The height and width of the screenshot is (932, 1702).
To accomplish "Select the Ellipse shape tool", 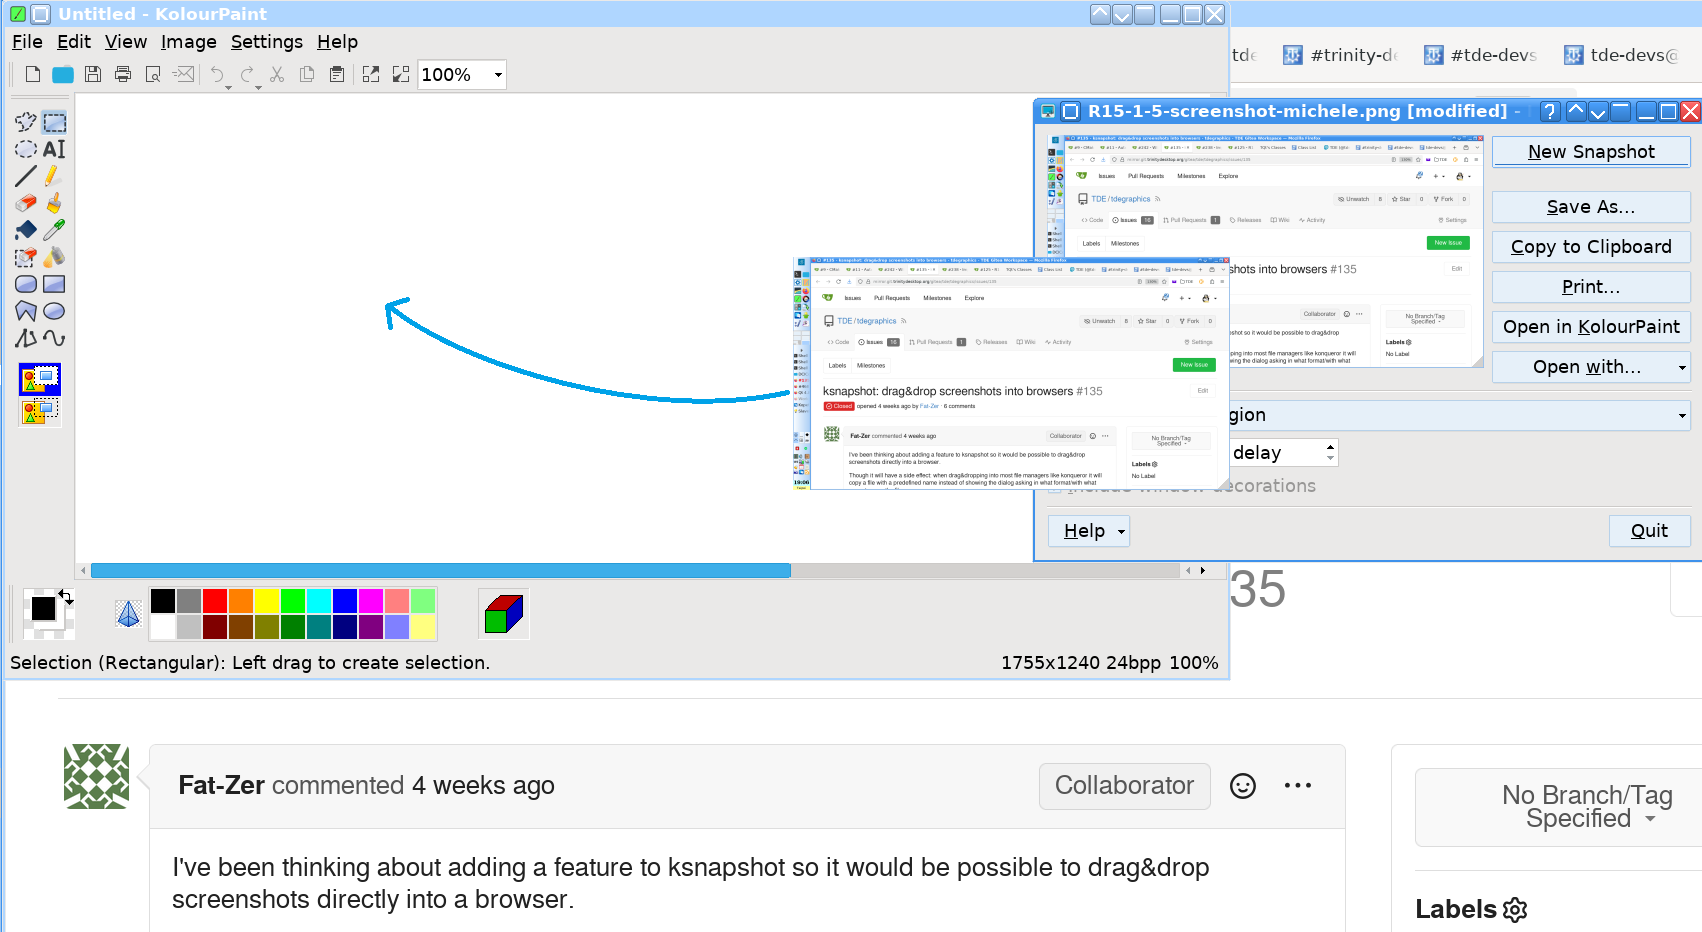I will point(54,311).
